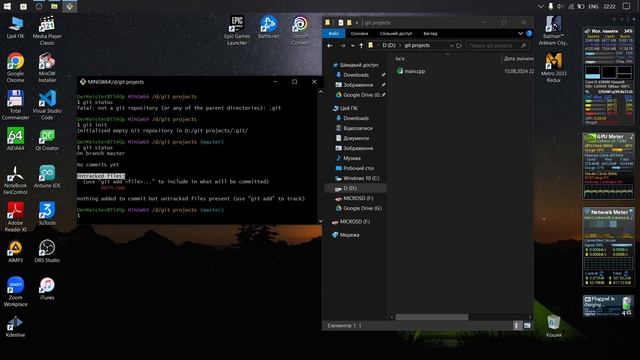Select Batman Arkham City desktop icon
The width and height of the screenshot is (640, 360).
[553, 31]
